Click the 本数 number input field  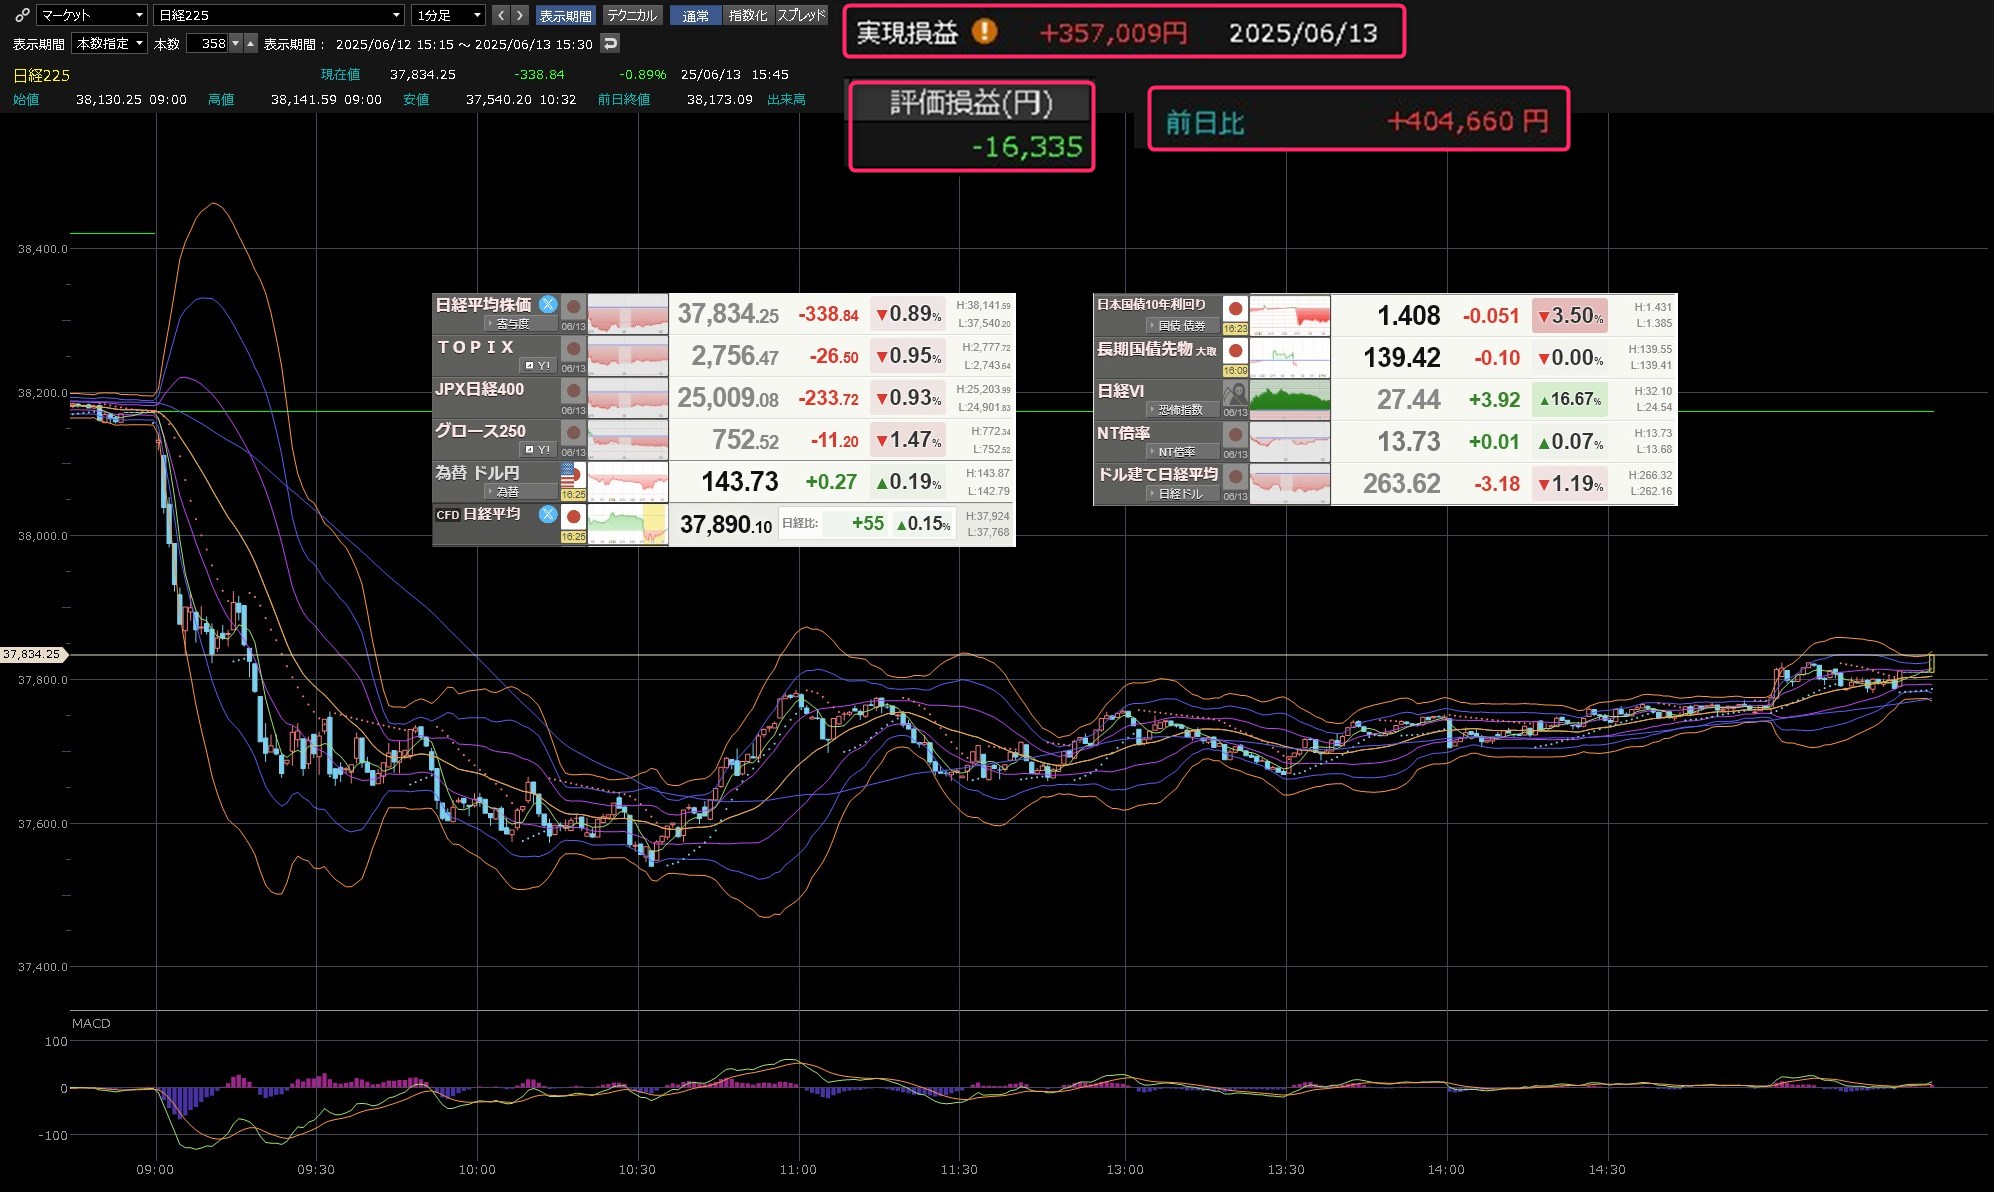click(207, 44)
